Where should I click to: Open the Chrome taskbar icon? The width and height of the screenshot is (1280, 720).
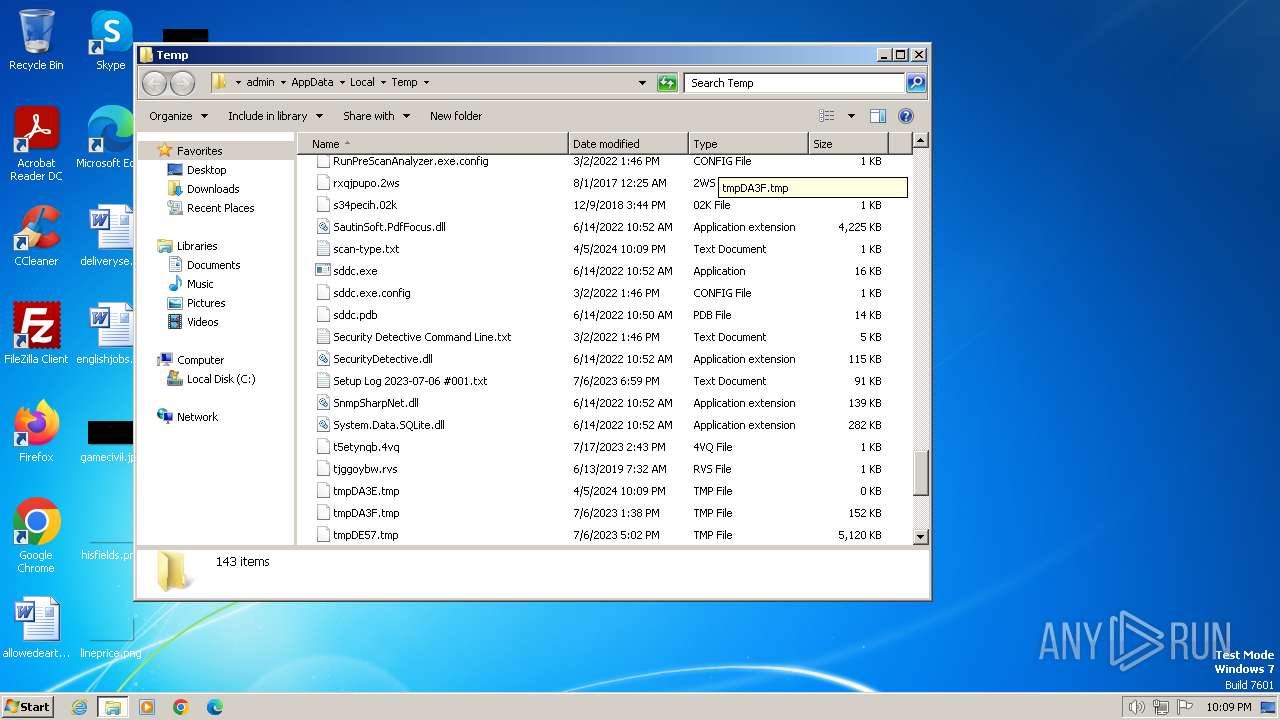click(181, 707)
